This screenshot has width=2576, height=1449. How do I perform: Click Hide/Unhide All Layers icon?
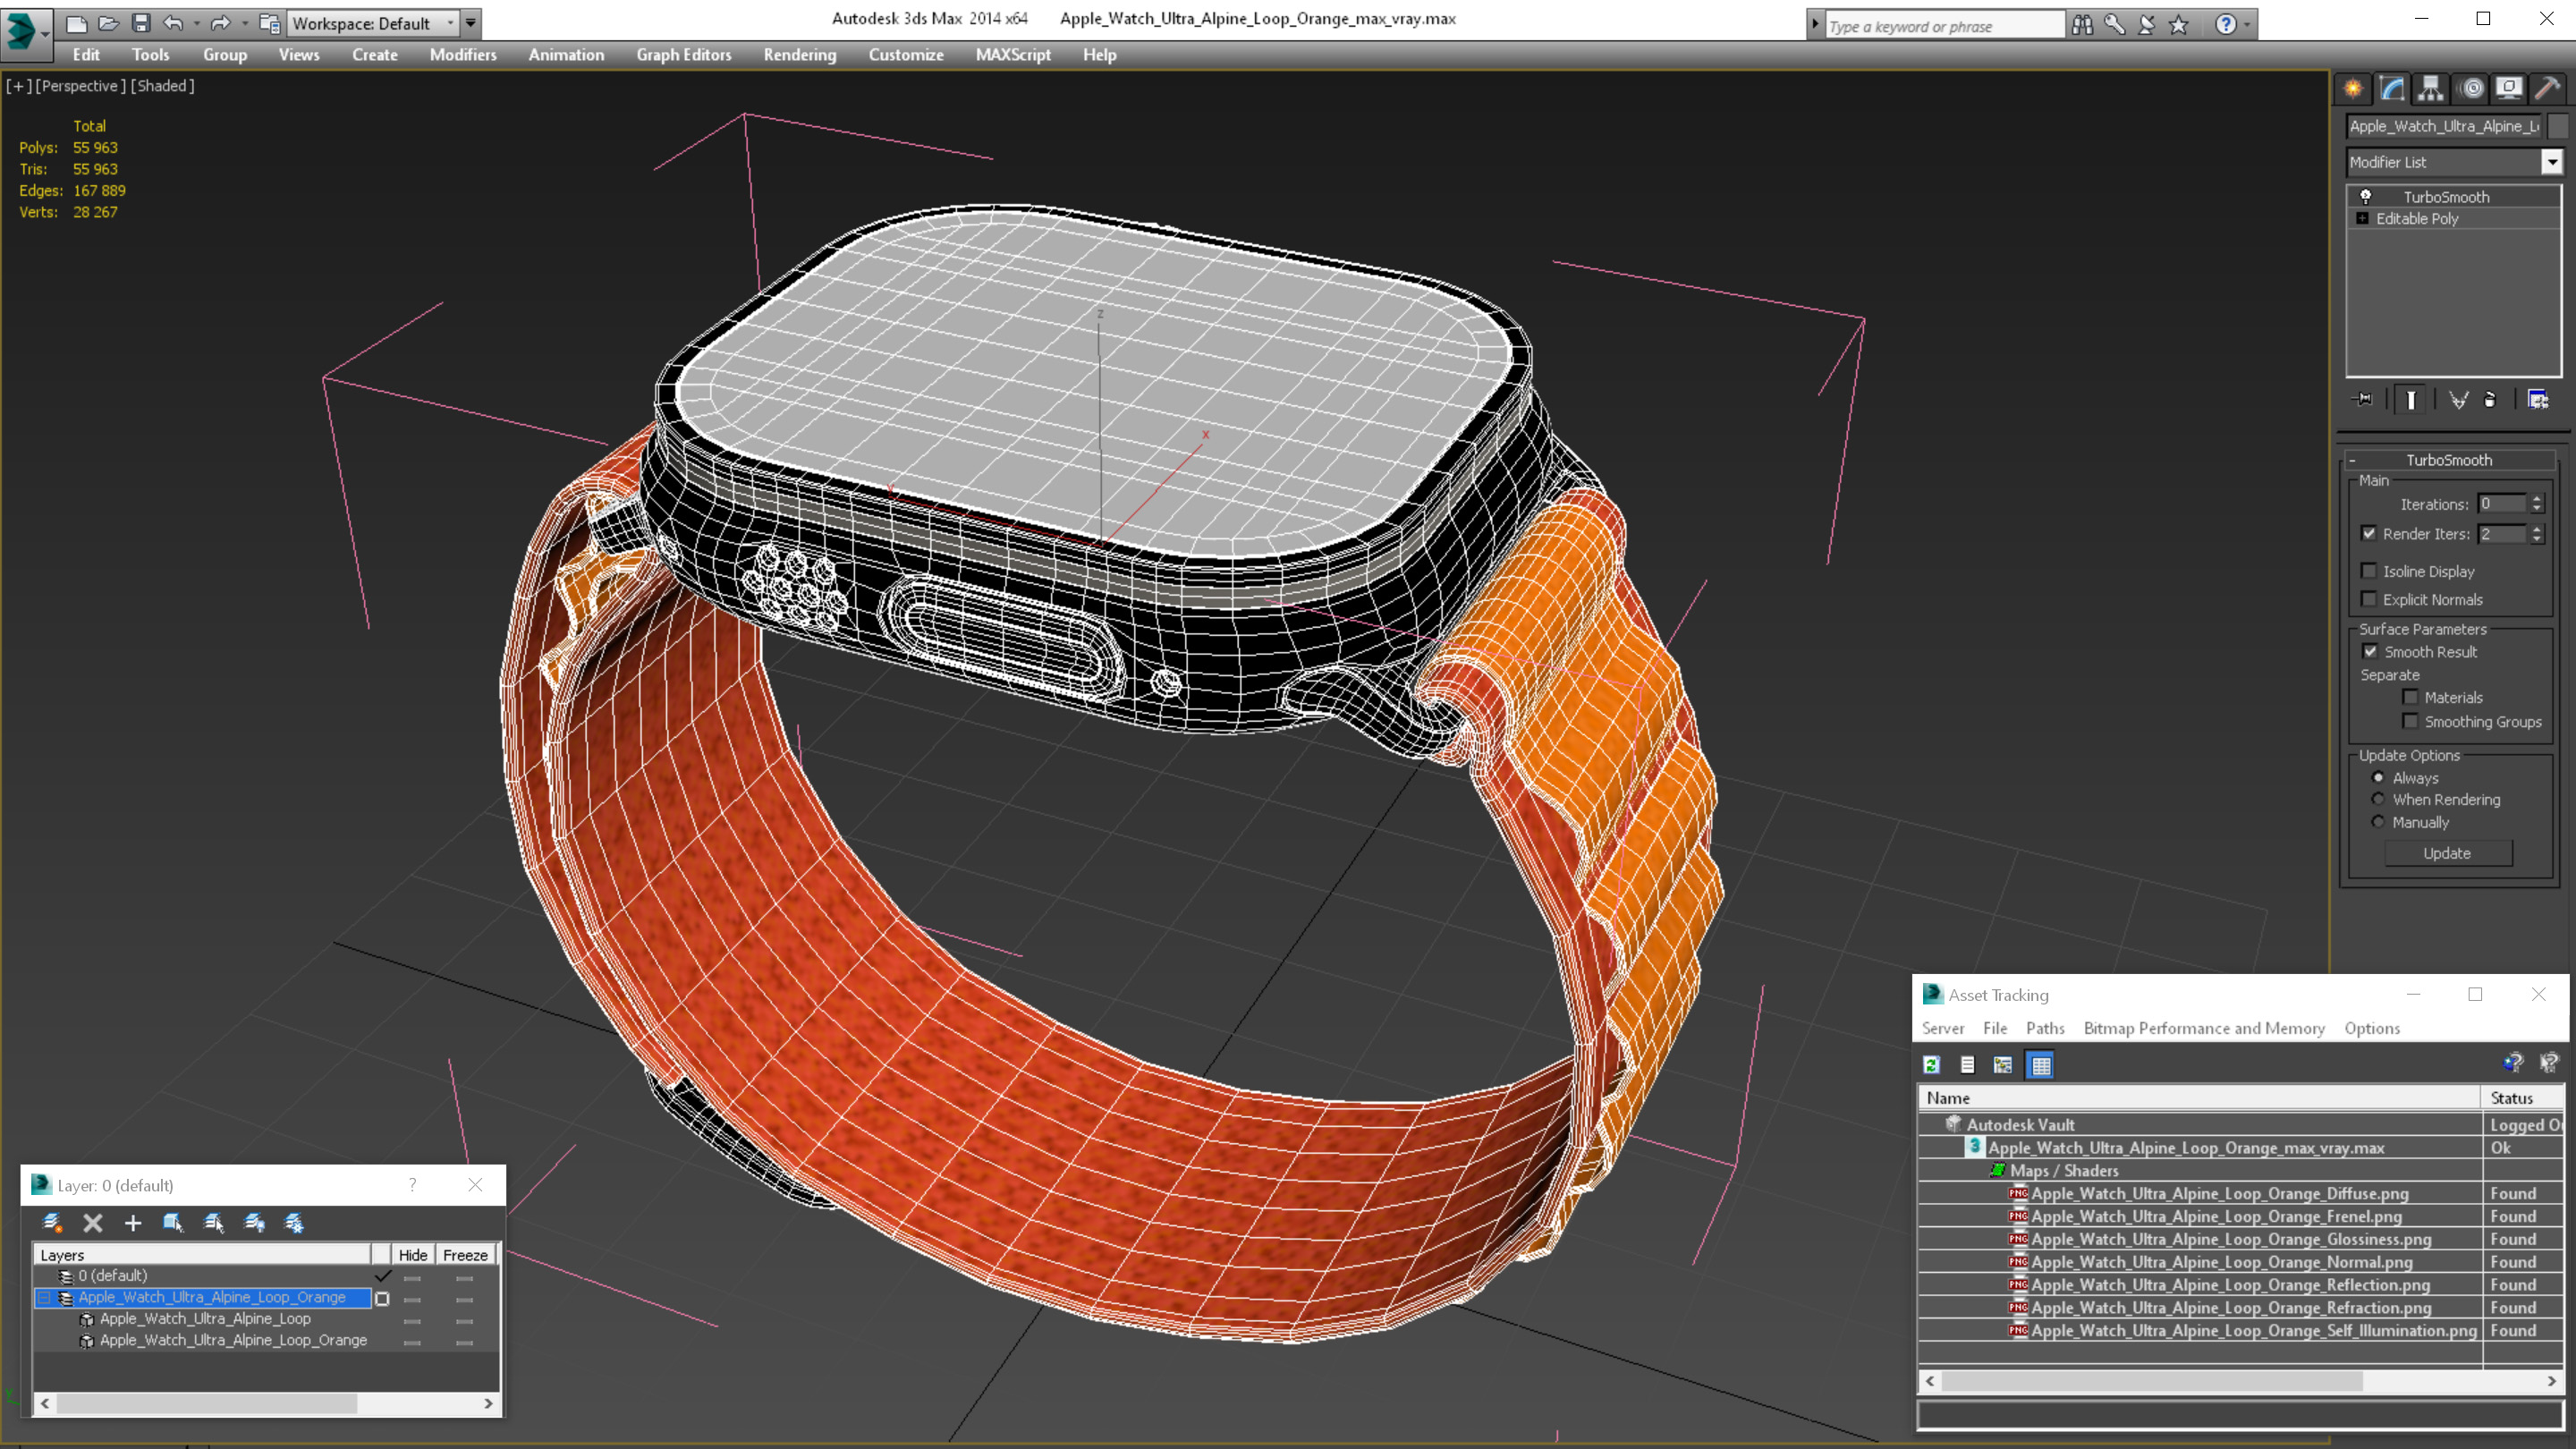pyautogui.click(x=254, y=1222)
